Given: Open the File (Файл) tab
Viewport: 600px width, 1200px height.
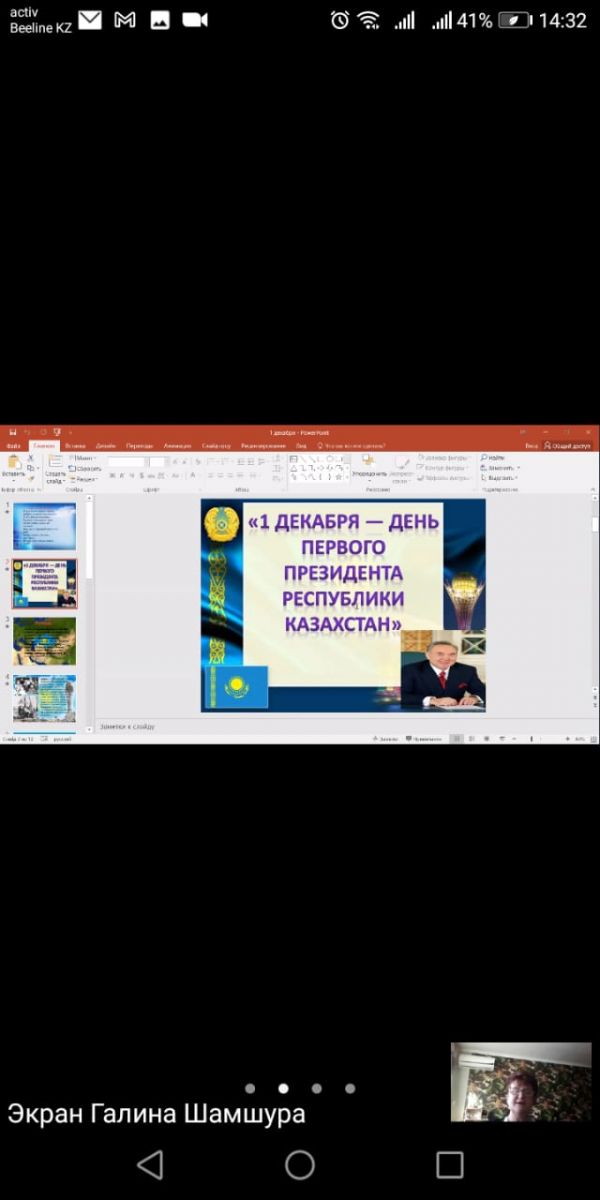Looking at the screenshot, I should tap(13, 445).
